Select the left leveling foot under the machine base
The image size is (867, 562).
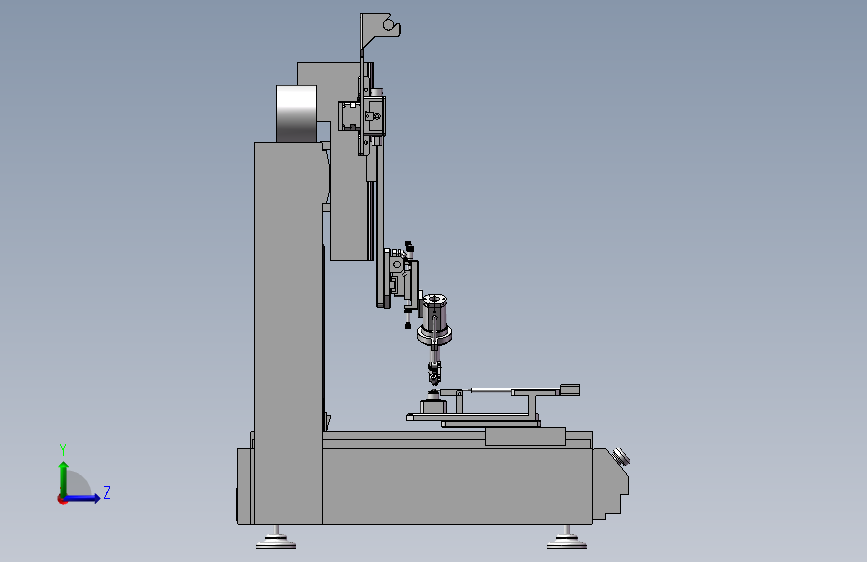(276, 538)
